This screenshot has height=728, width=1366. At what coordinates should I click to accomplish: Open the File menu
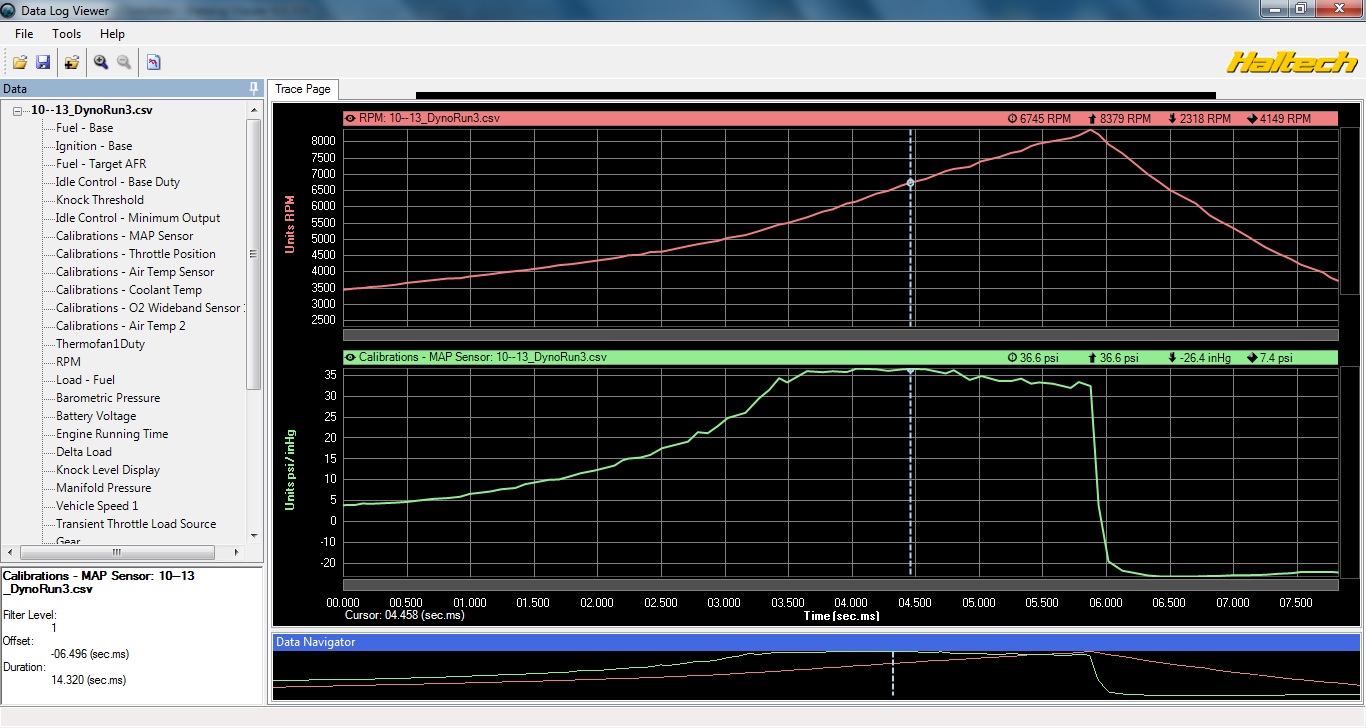click(x=24, y=34)
